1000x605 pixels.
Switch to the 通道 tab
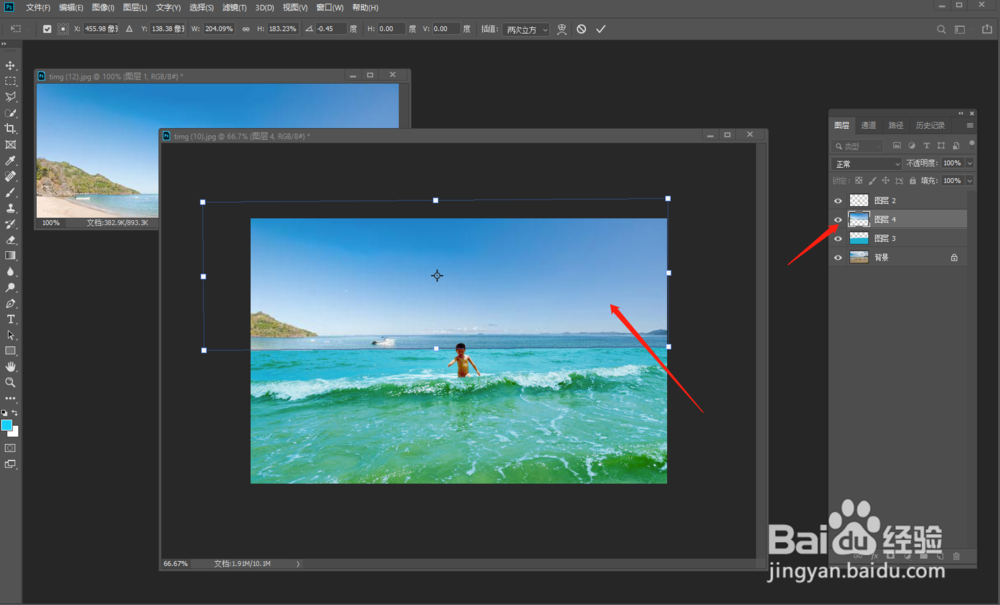tap(868, 126)
